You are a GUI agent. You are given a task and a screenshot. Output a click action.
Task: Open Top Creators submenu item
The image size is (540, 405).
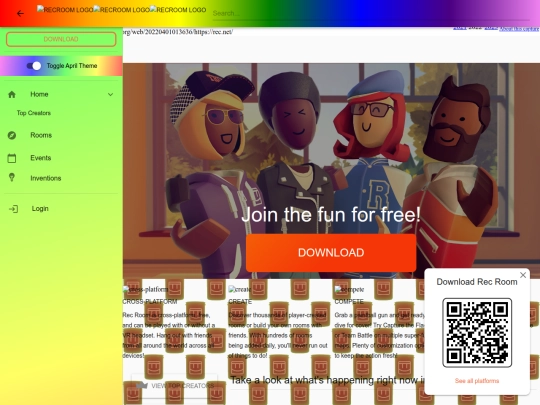coord(34,113)
